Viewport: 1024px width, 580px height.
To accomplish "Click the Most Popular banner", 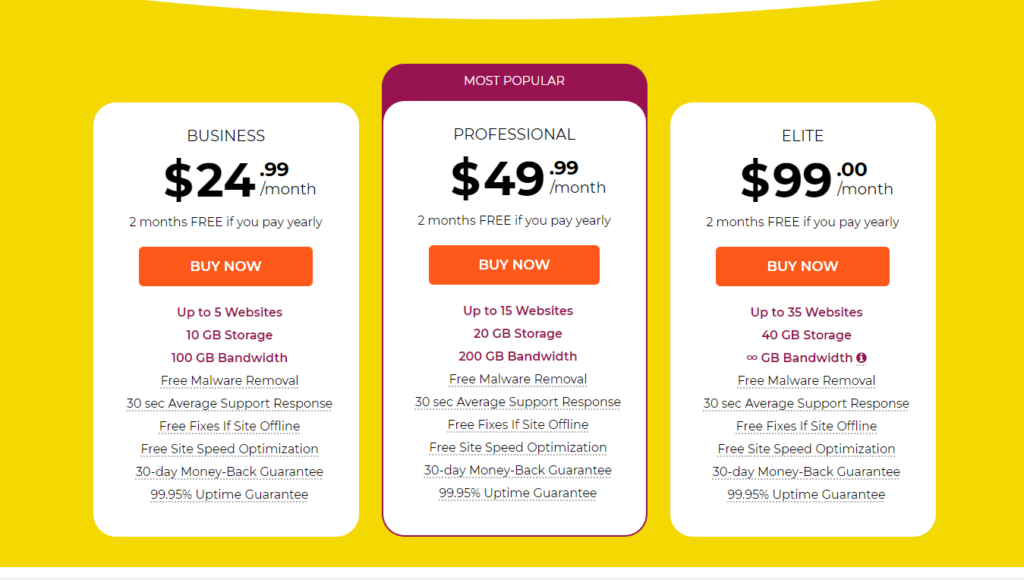I will (515, 81).
